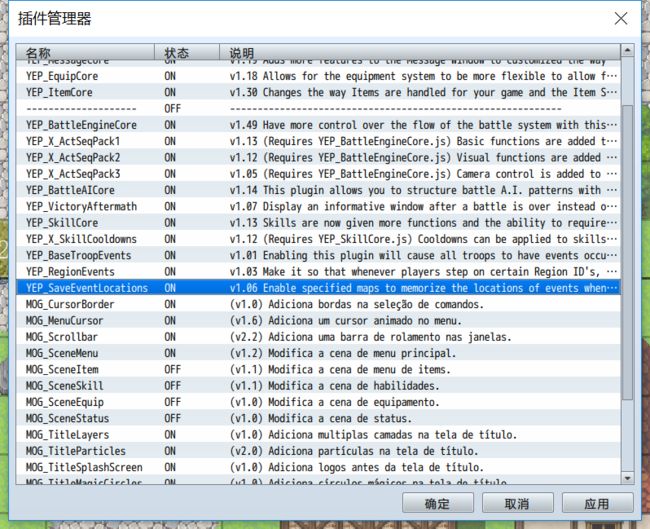Click the scrollbar up arrow
The image size is (650, 529).
click(627, 50)
